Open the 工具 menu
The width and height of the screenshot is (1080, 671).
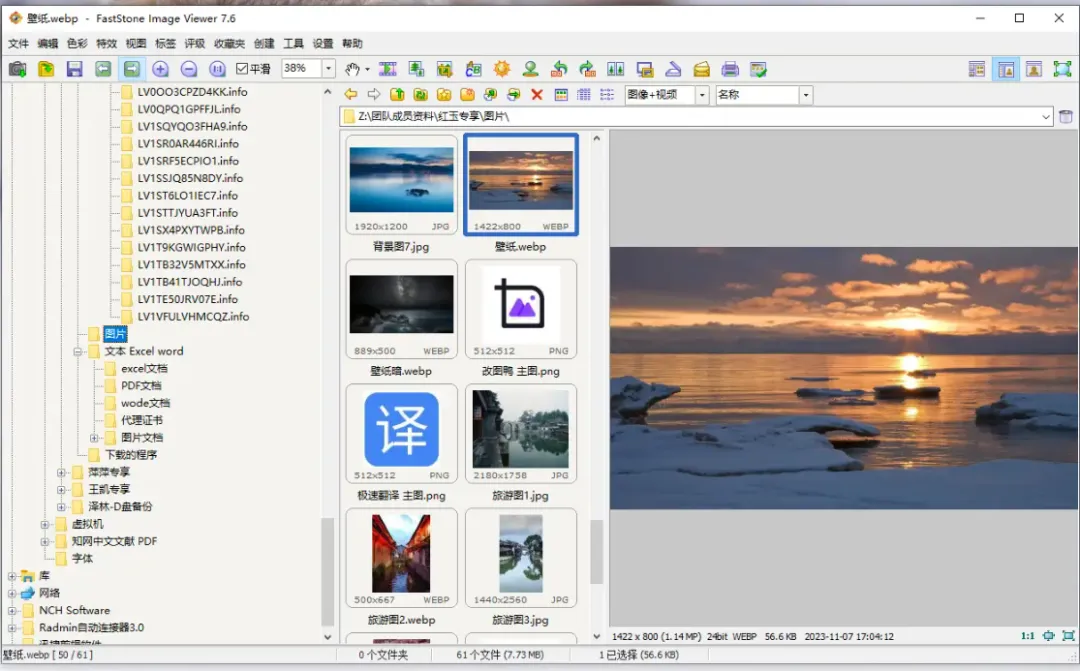[x=293, y=44]
